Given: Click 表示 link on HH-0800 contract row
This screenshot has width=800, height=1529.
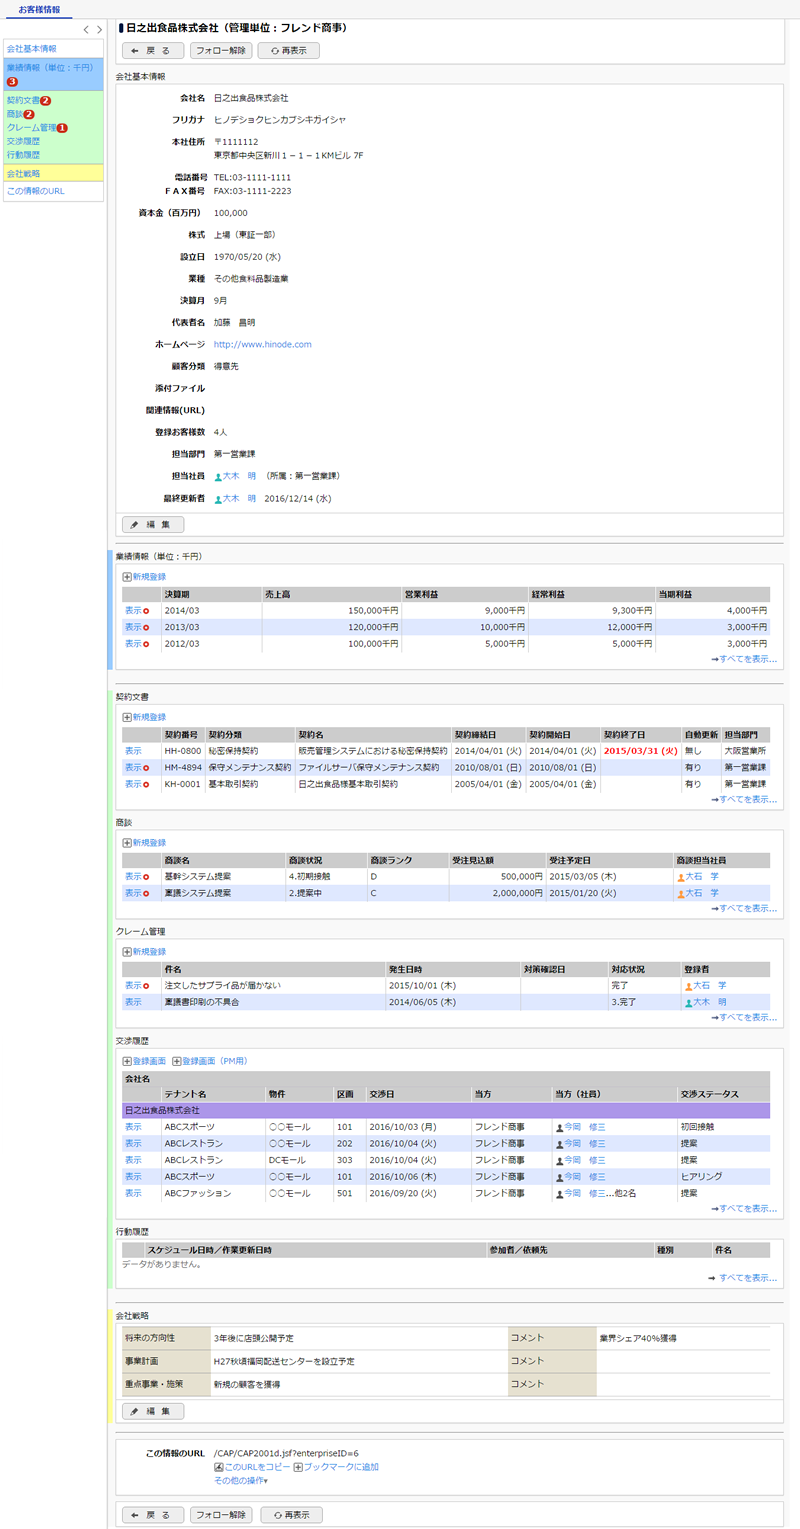Looking at the screenshot, I should [133, 750].
